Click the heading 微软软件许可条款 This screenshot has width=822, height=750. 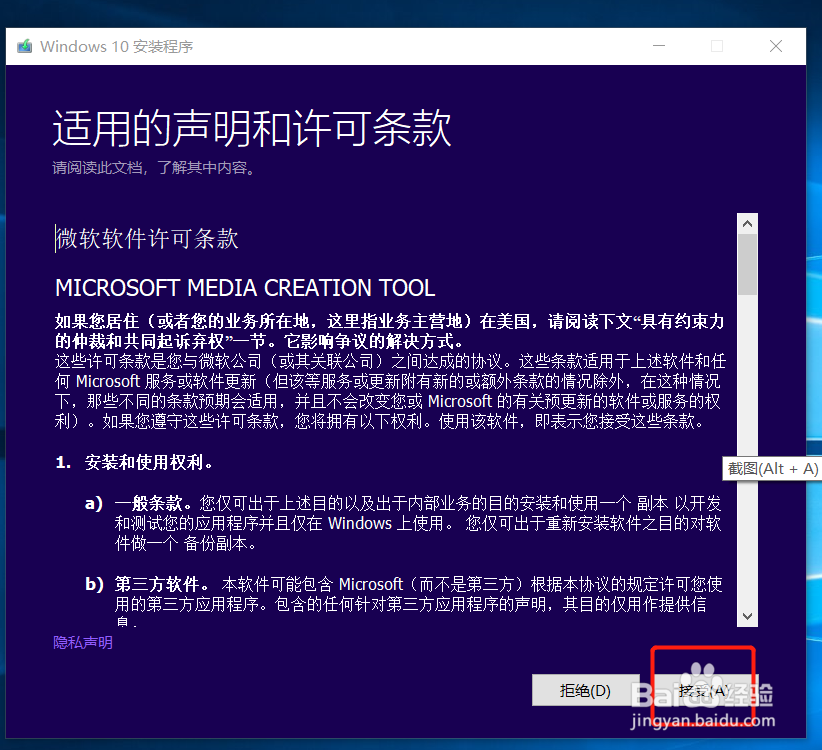tap(147, 238)
